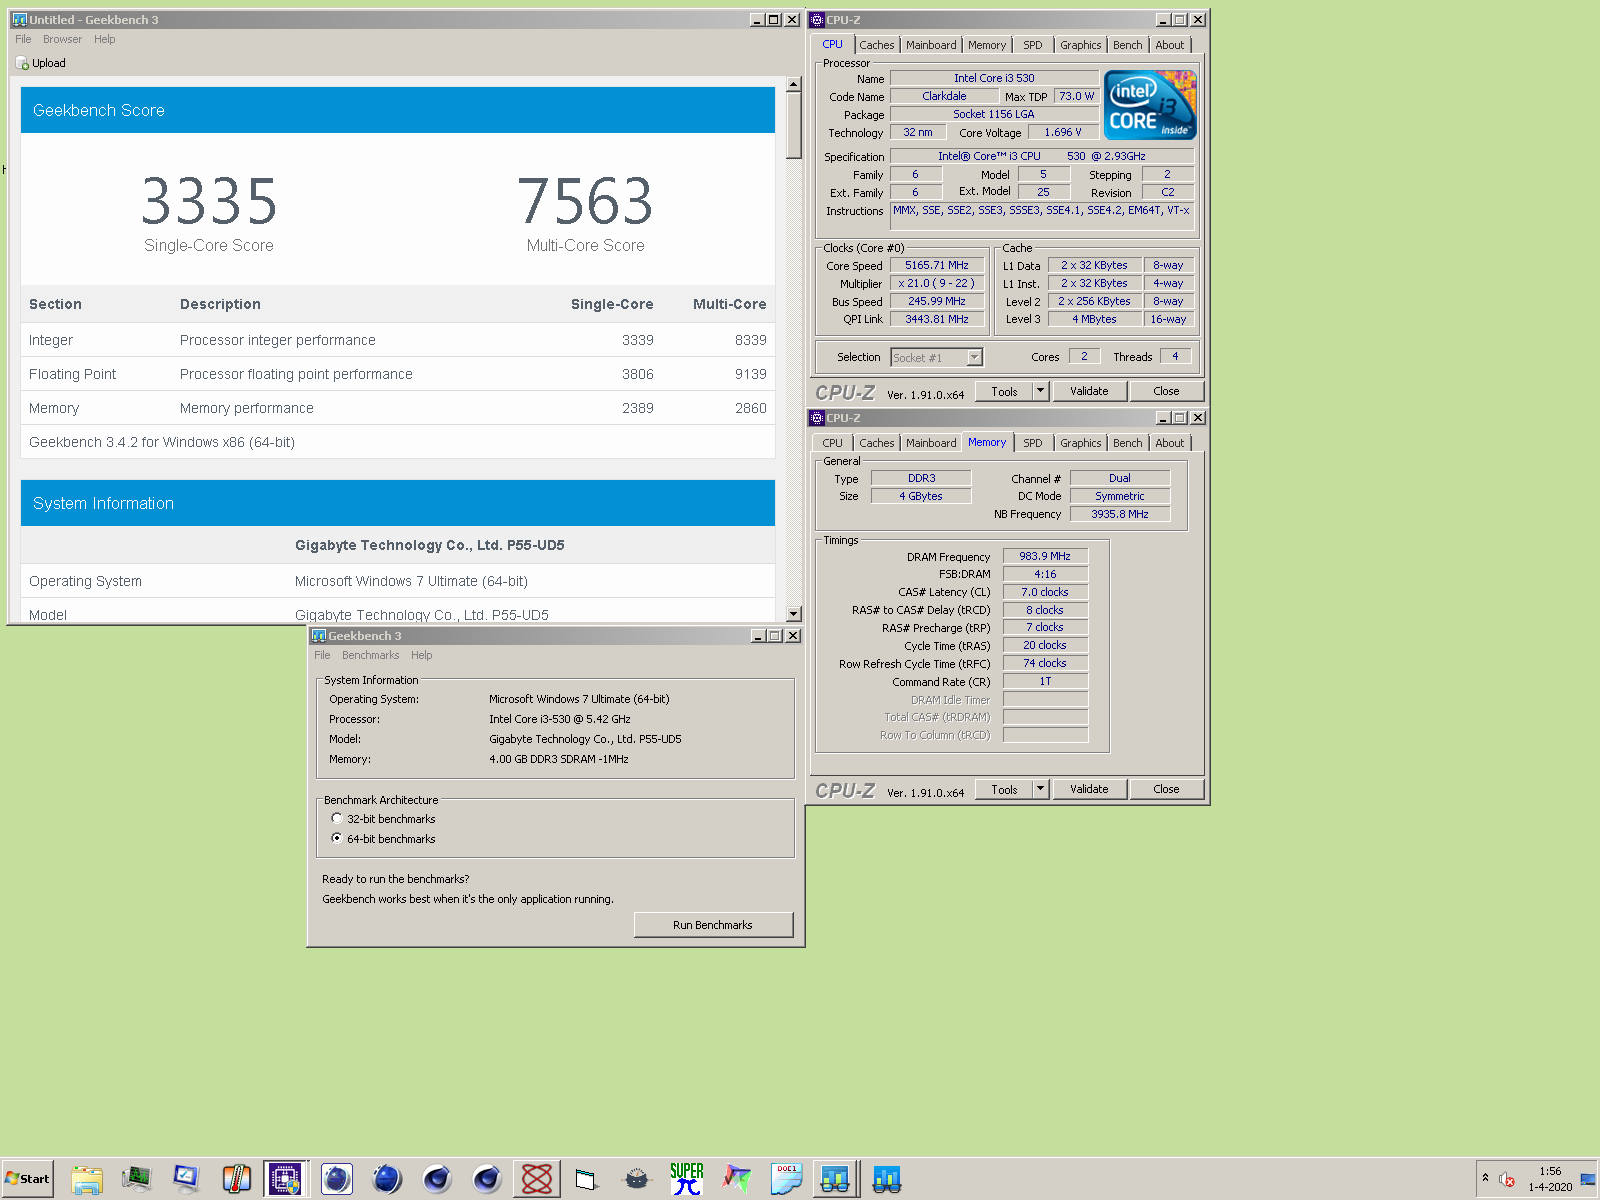Select 64-bit benchmarks radio button
This screenshot has width=1600, height=1200.
tap(337, 839)
